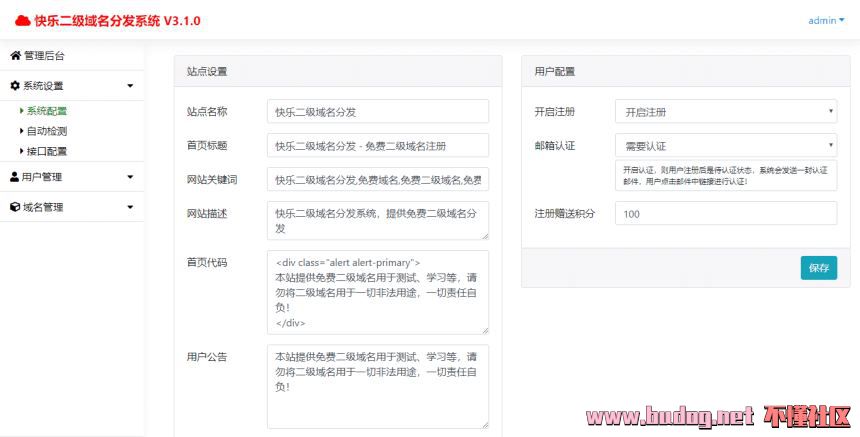Select 系统配置 in the sidebar
Screen dimensions: 860x437
point(46,111)
